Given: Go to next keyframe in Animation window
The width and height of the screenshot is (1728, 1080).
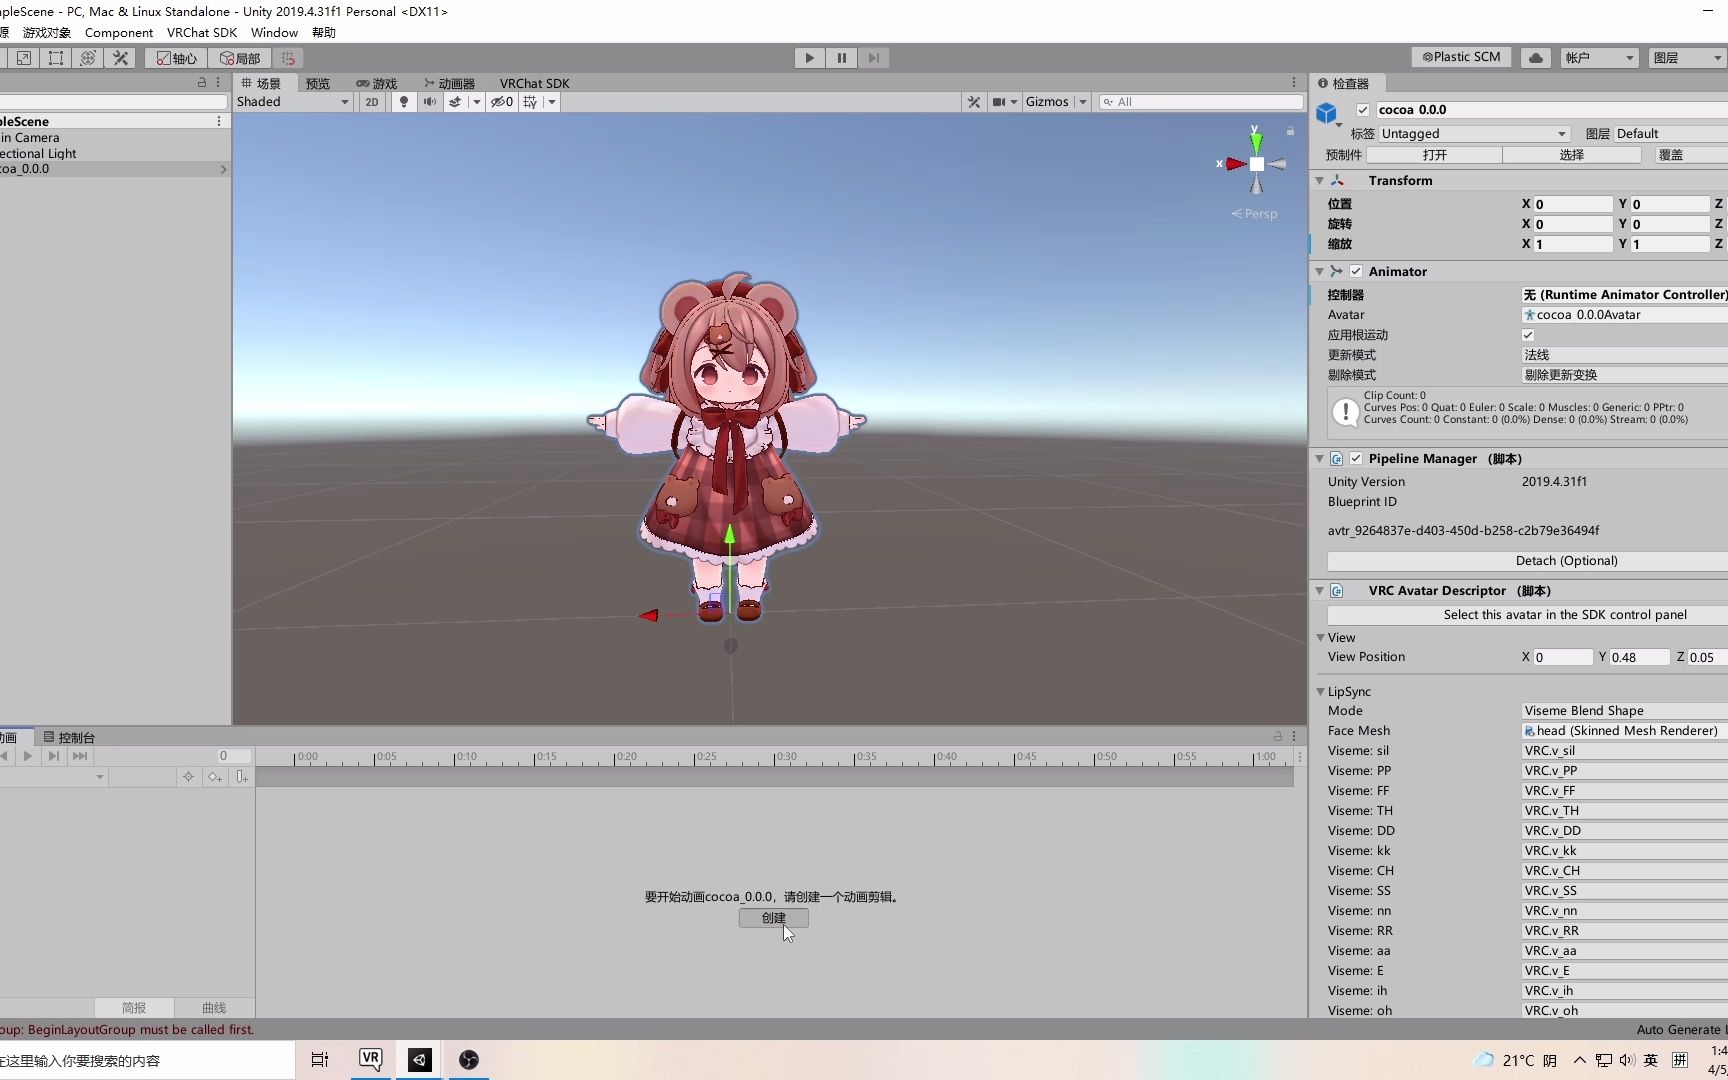Looking at the screenshot, I should coord(54,756).
